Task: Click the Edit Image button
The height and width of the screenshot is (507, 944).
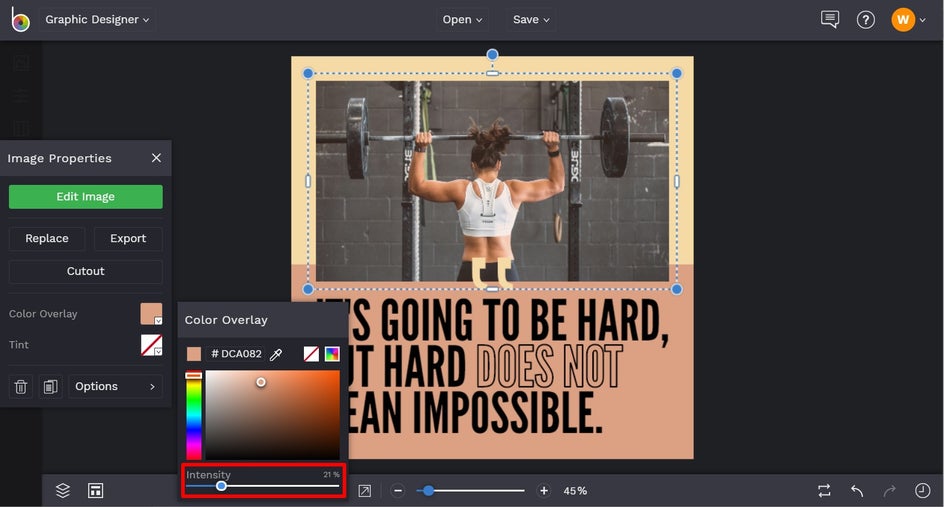Action: point(85,197)
